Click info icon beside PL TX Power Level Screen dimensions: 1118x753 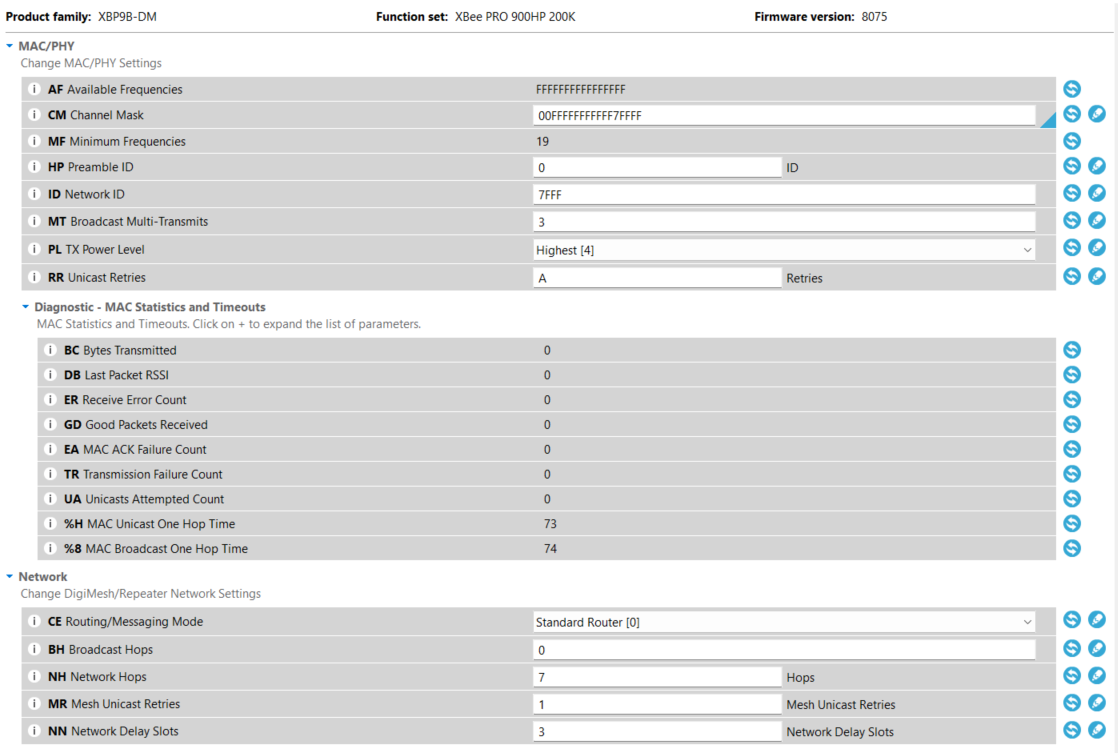(35, 249)
